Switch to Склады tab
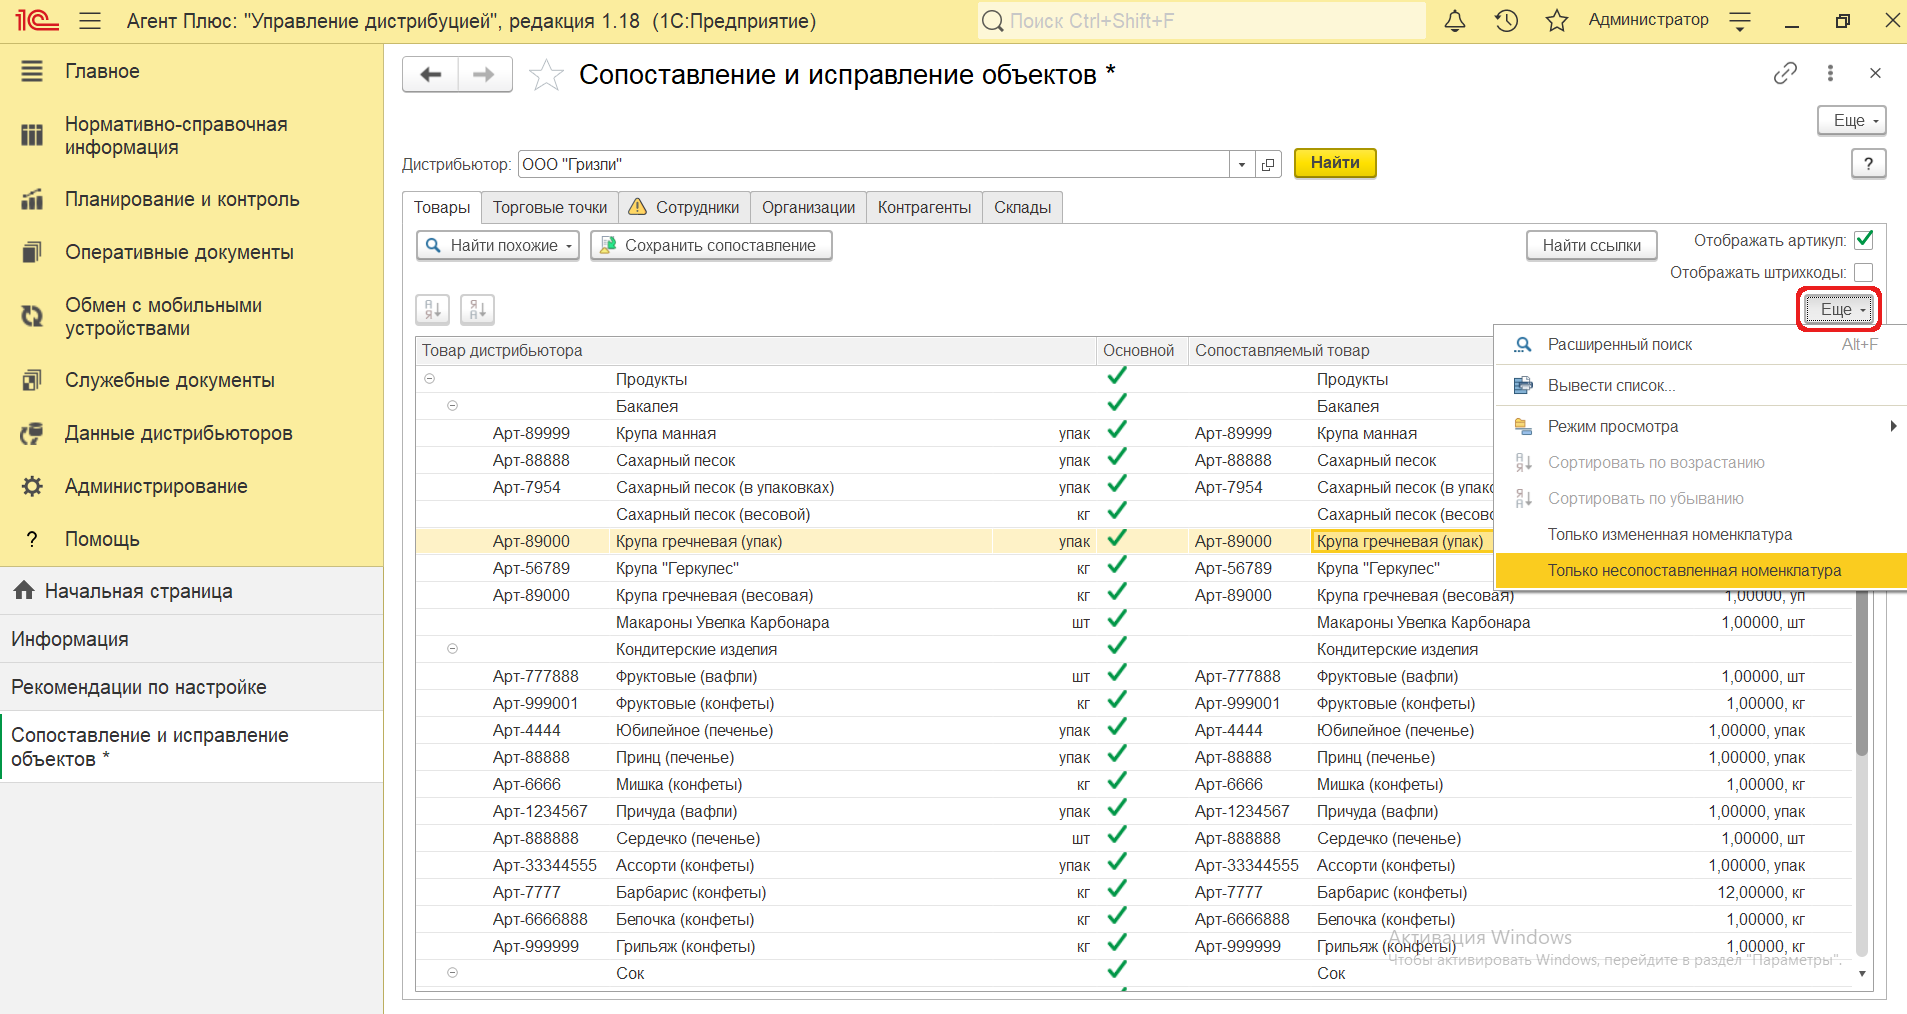This screenshot has width=1907, height=1014. coord(1022,208)
